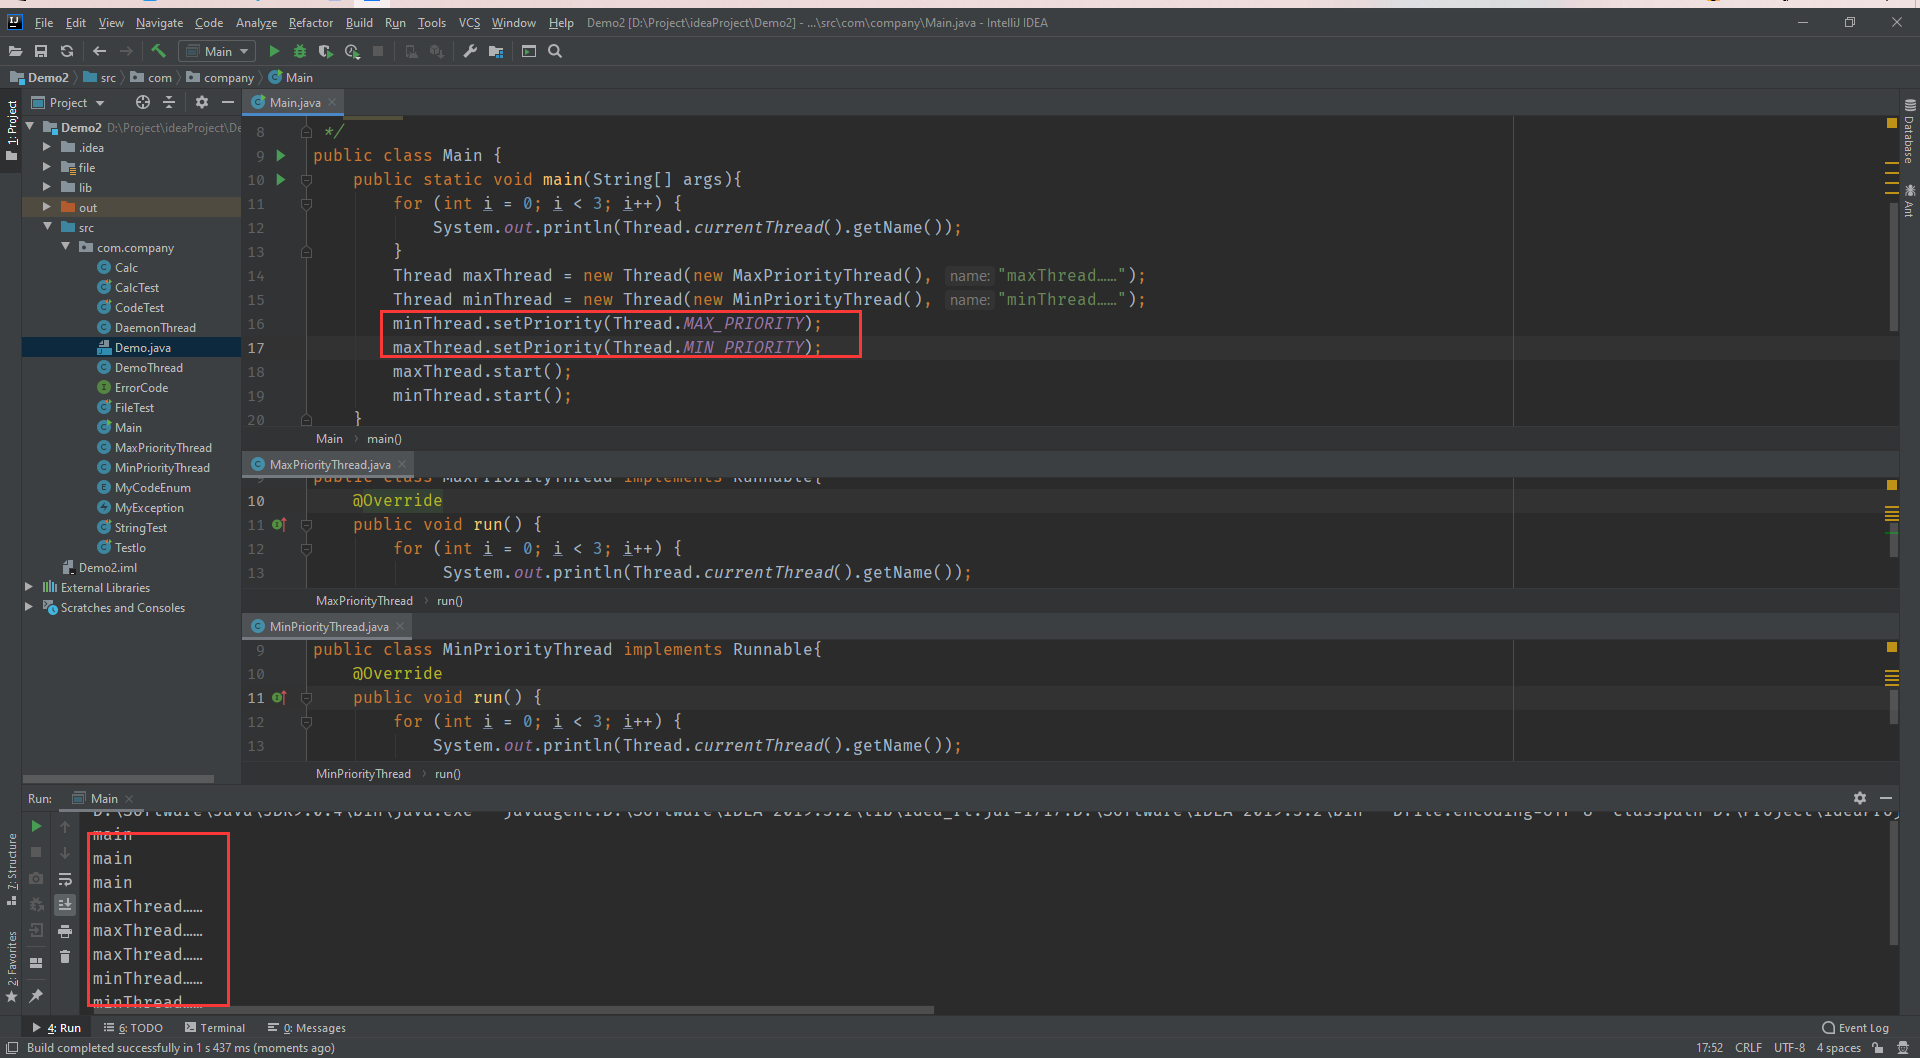This screenshot has height=1058, width=1920.
Task: Print console output with the printer icon
Action: 65,931
